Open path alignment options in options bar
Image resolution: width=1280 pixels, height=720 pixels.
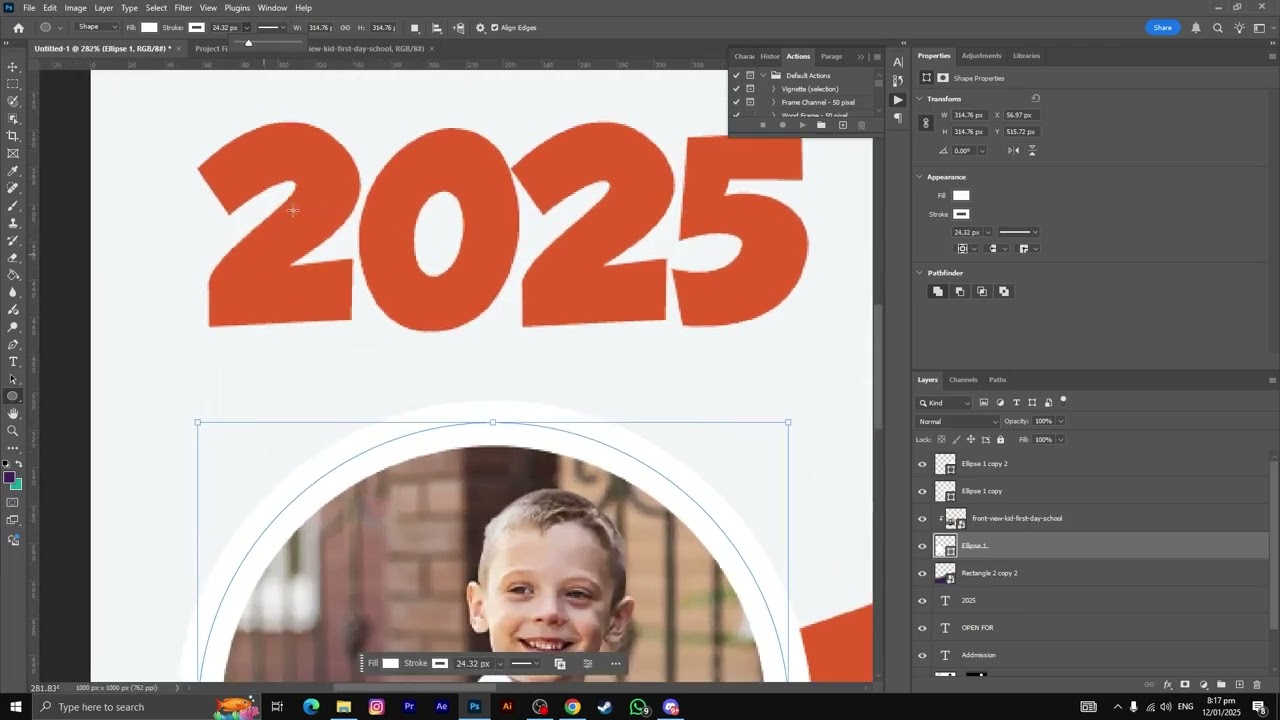pyautogui.click(x=437, y=28)
